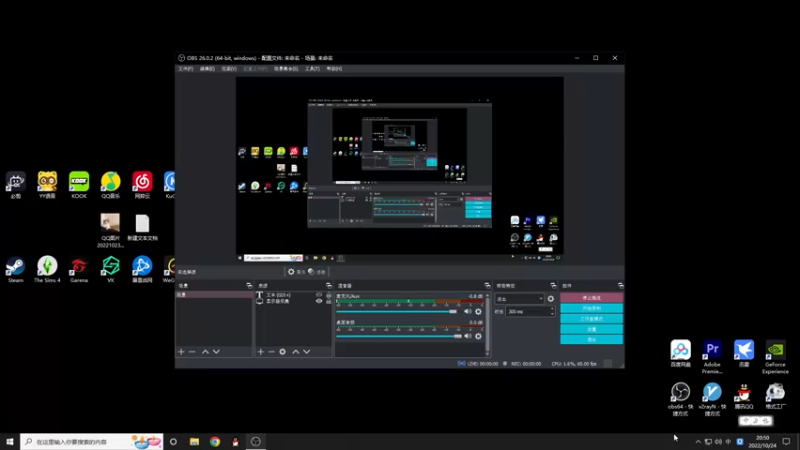Open The Sims 4 desktop shortcut
Viewport: 800px width, 450px height.
click(47, 269)
